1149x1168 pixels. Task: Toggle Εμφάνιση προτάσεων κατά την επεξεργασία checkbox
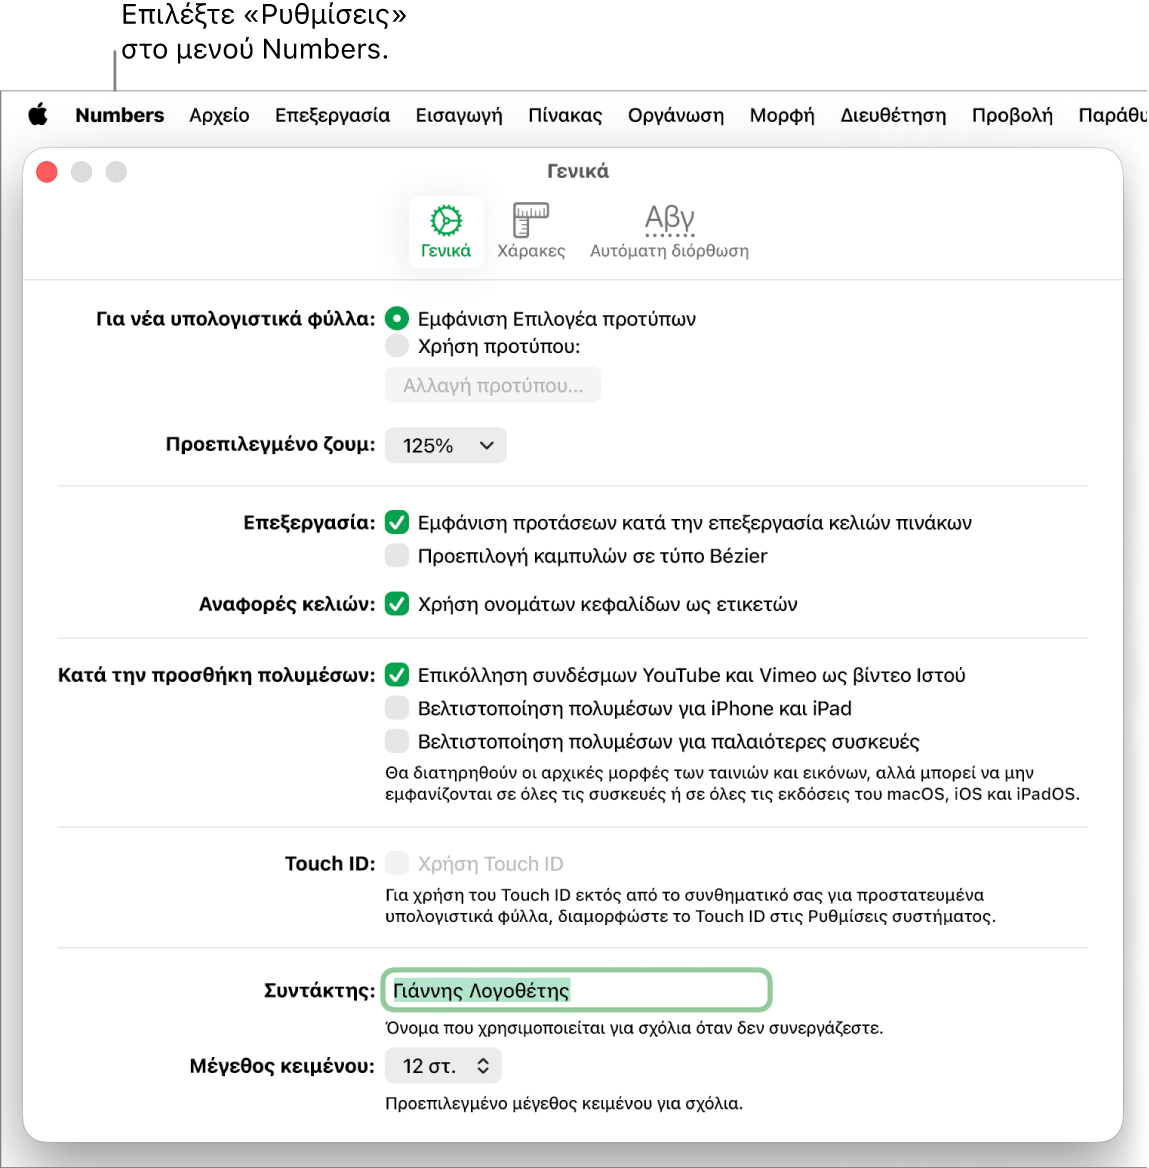[x=396, y=522]
